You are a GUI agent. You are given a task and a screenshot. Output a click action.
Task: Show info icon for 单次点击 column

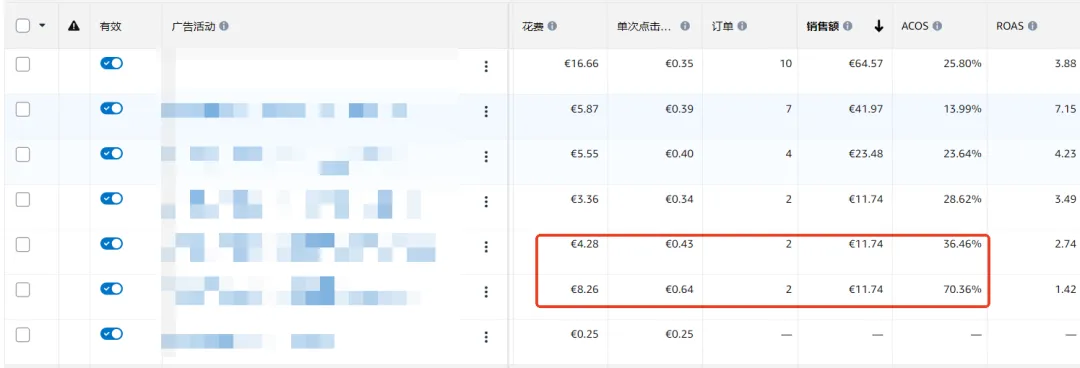point(685,26)
